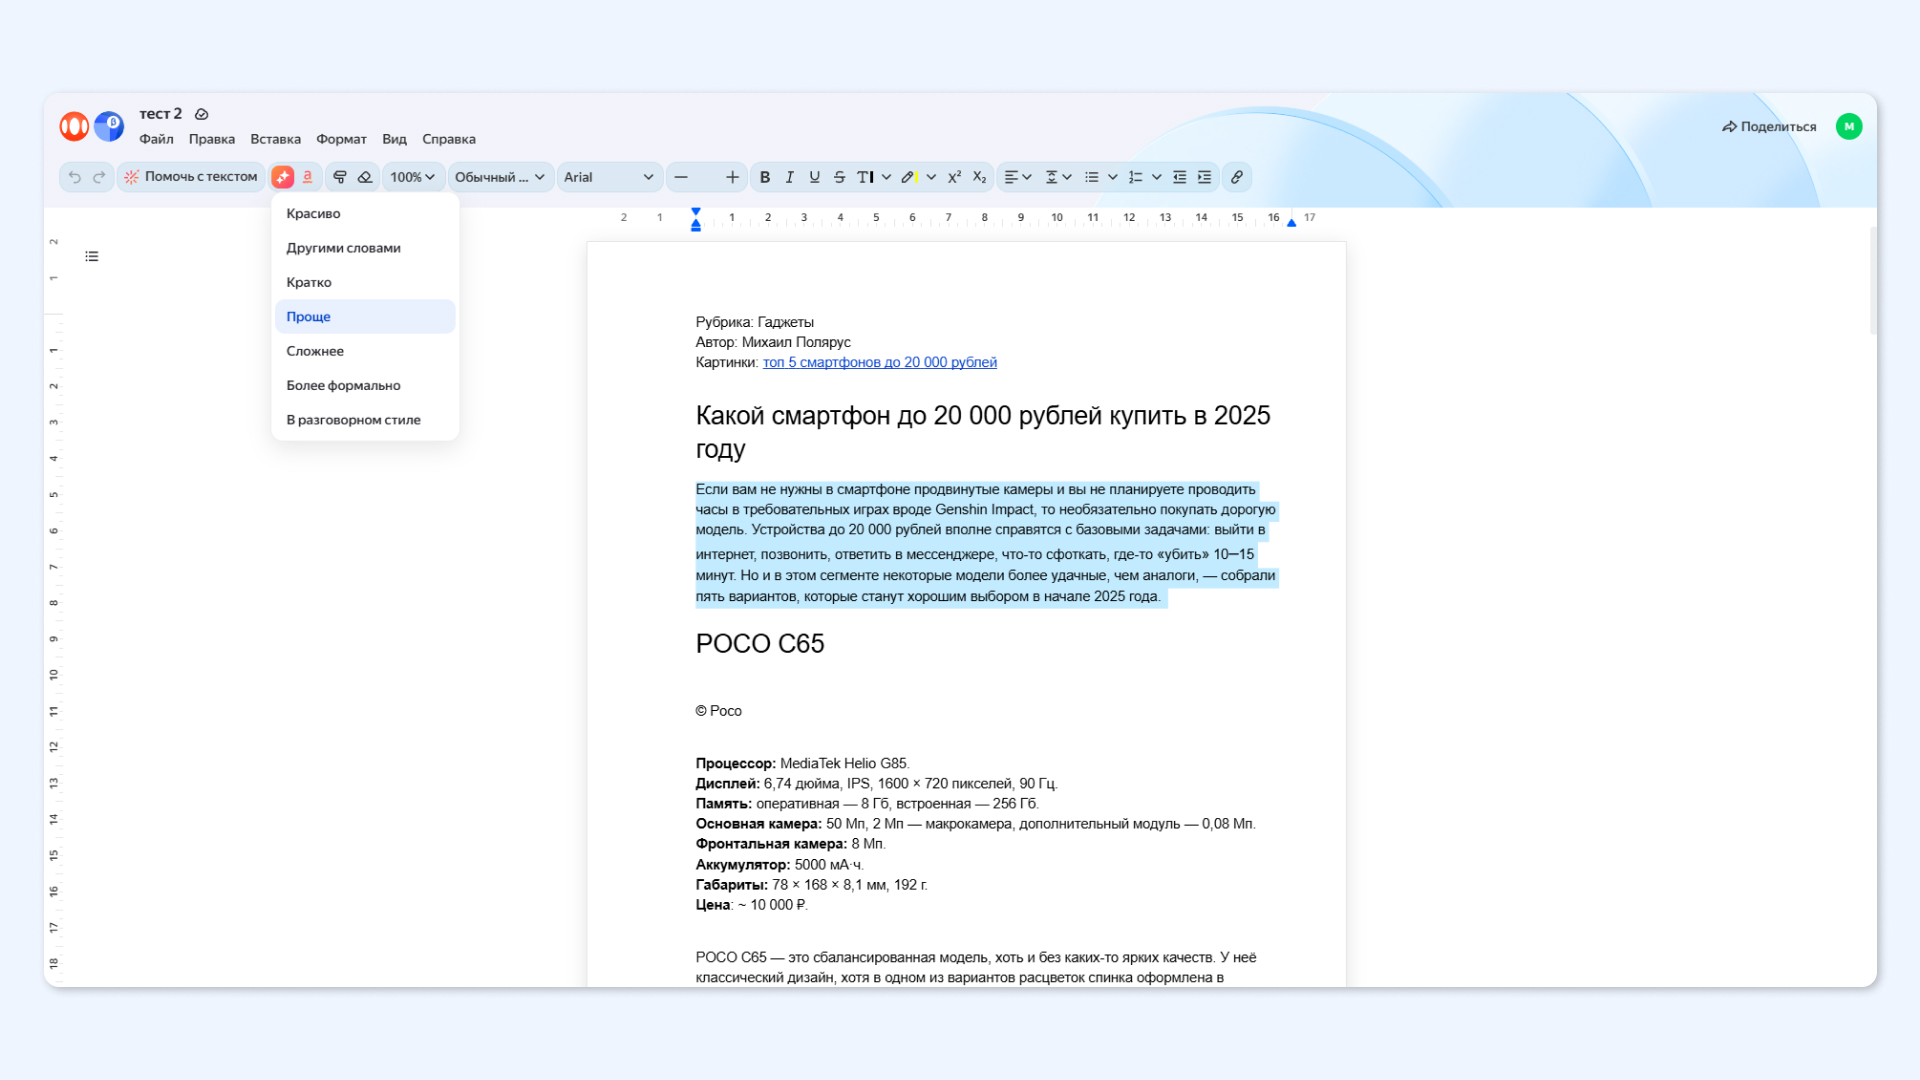Open the 'Обычный' paragraph style dropdown
1920x1080 pixels.
(500, 177)
